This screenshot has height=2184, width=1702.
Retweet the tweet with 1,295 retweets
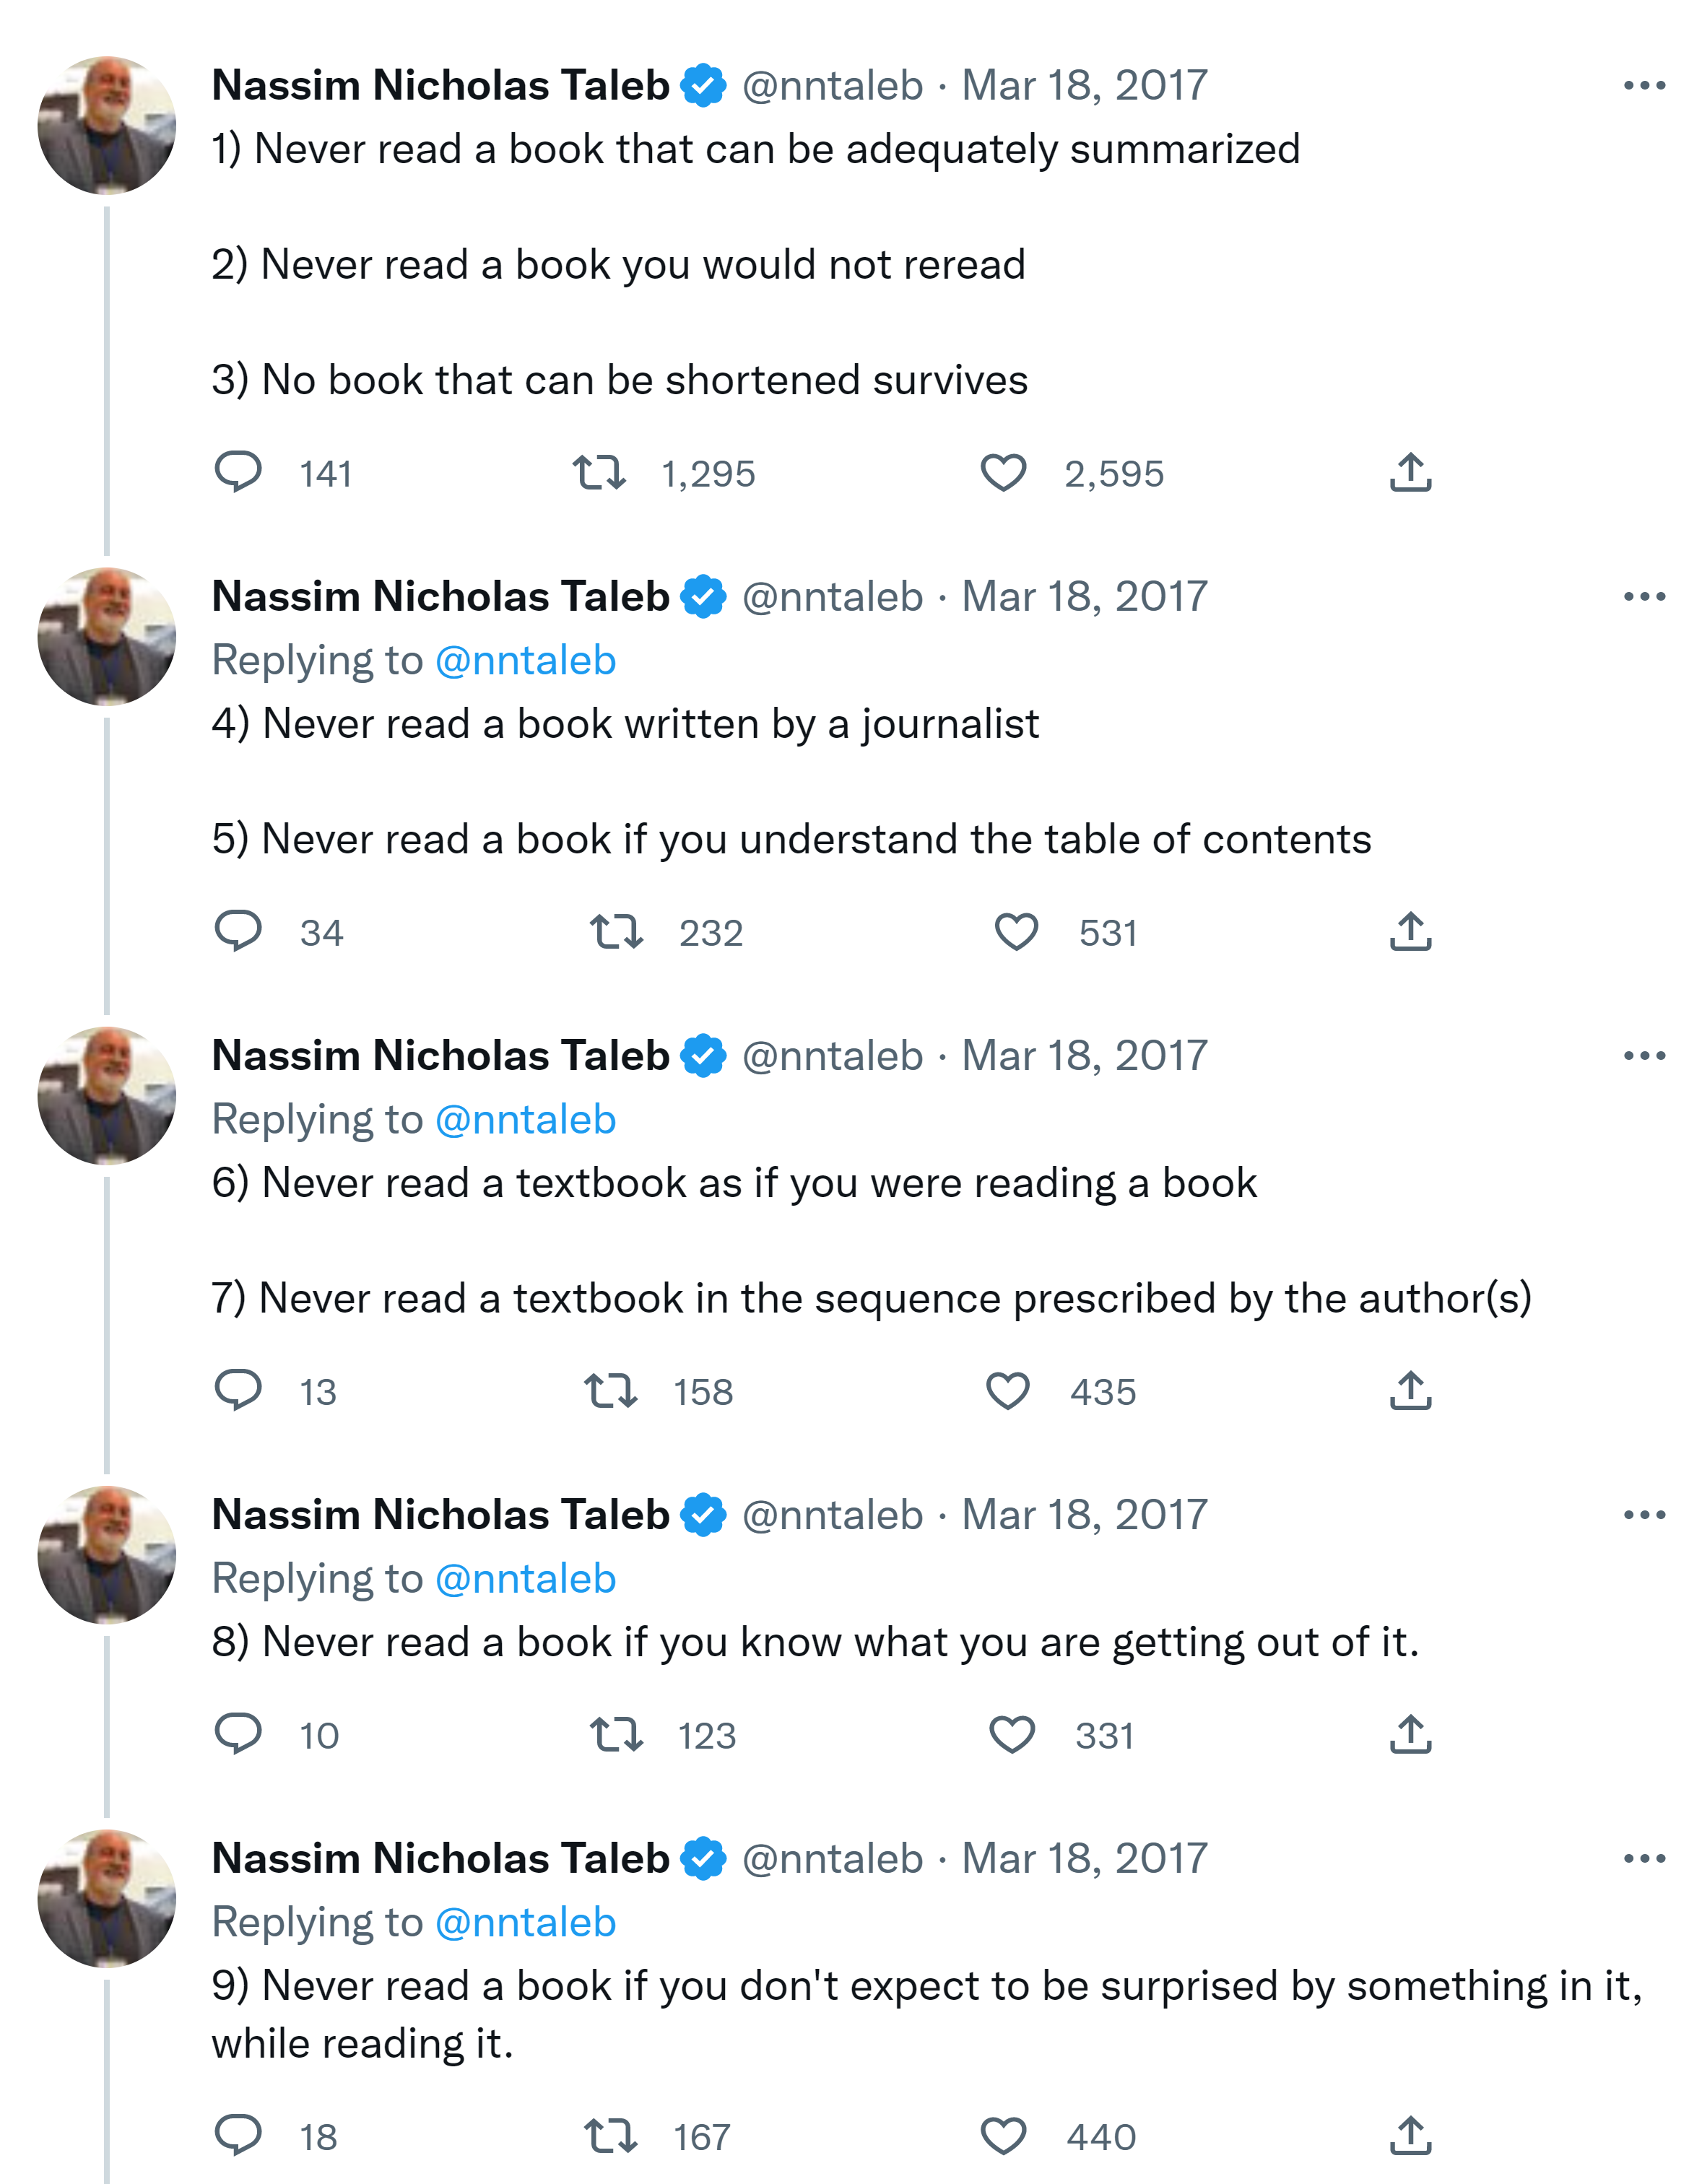tap(599, 472)
